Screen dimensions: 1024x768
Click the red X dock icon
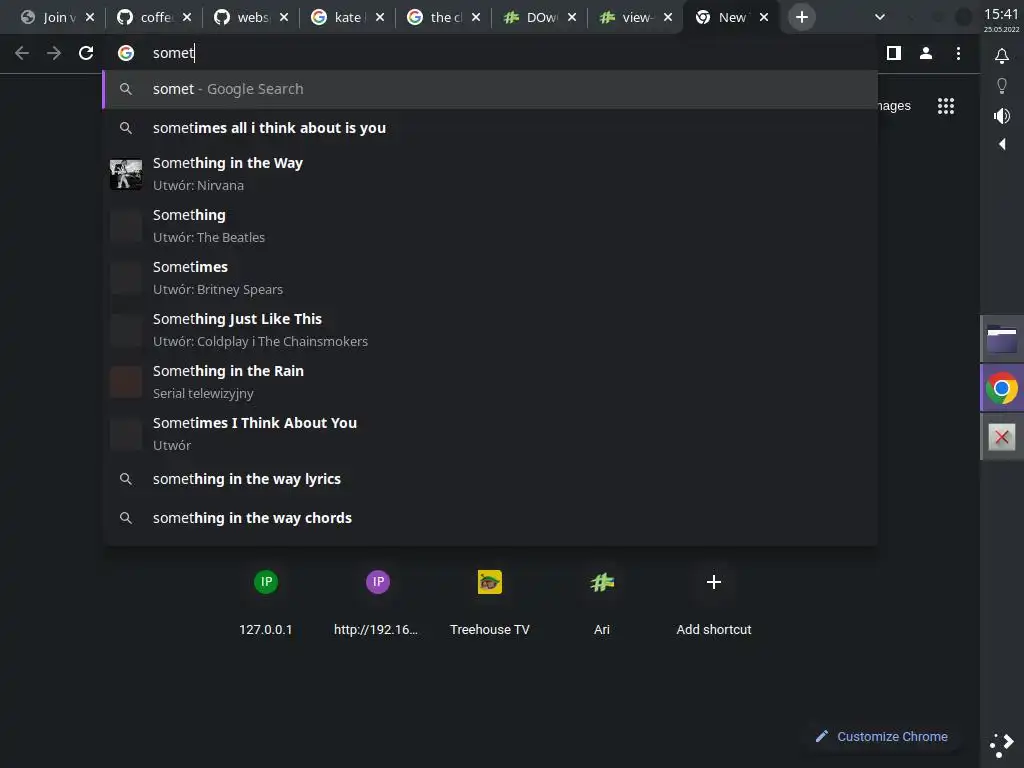point(1002,437)
